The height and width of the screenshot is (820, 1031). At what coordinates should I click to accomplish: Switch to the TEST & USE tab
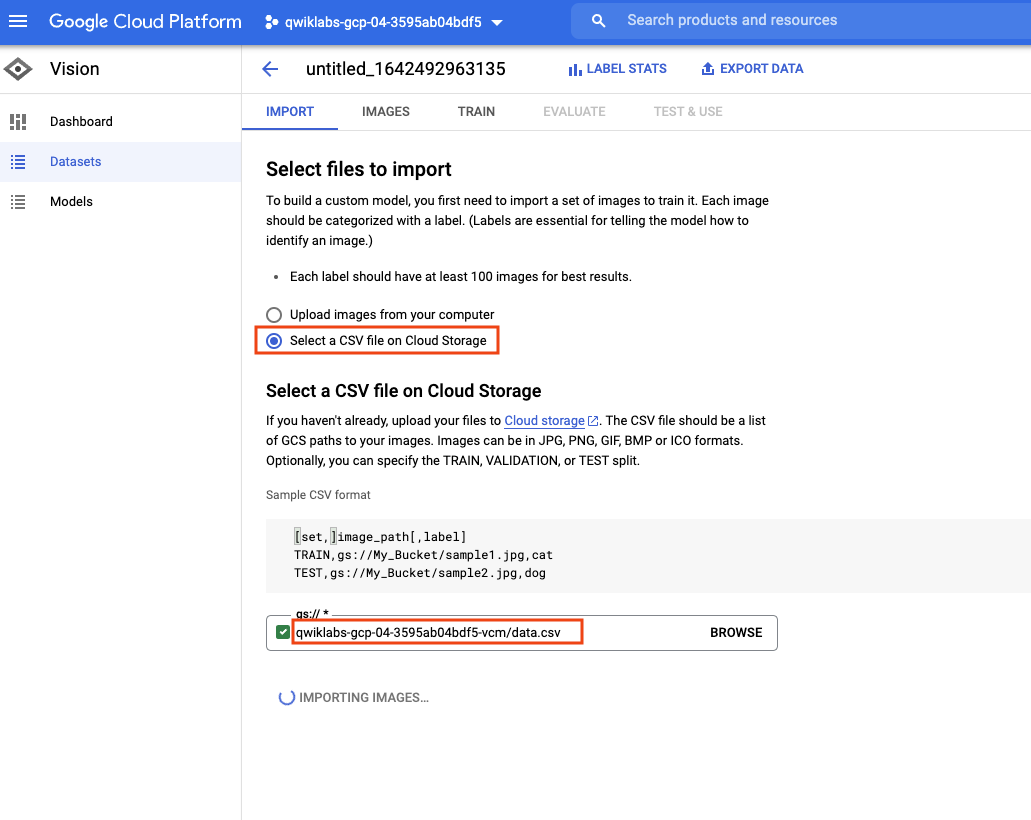point(688,112)
